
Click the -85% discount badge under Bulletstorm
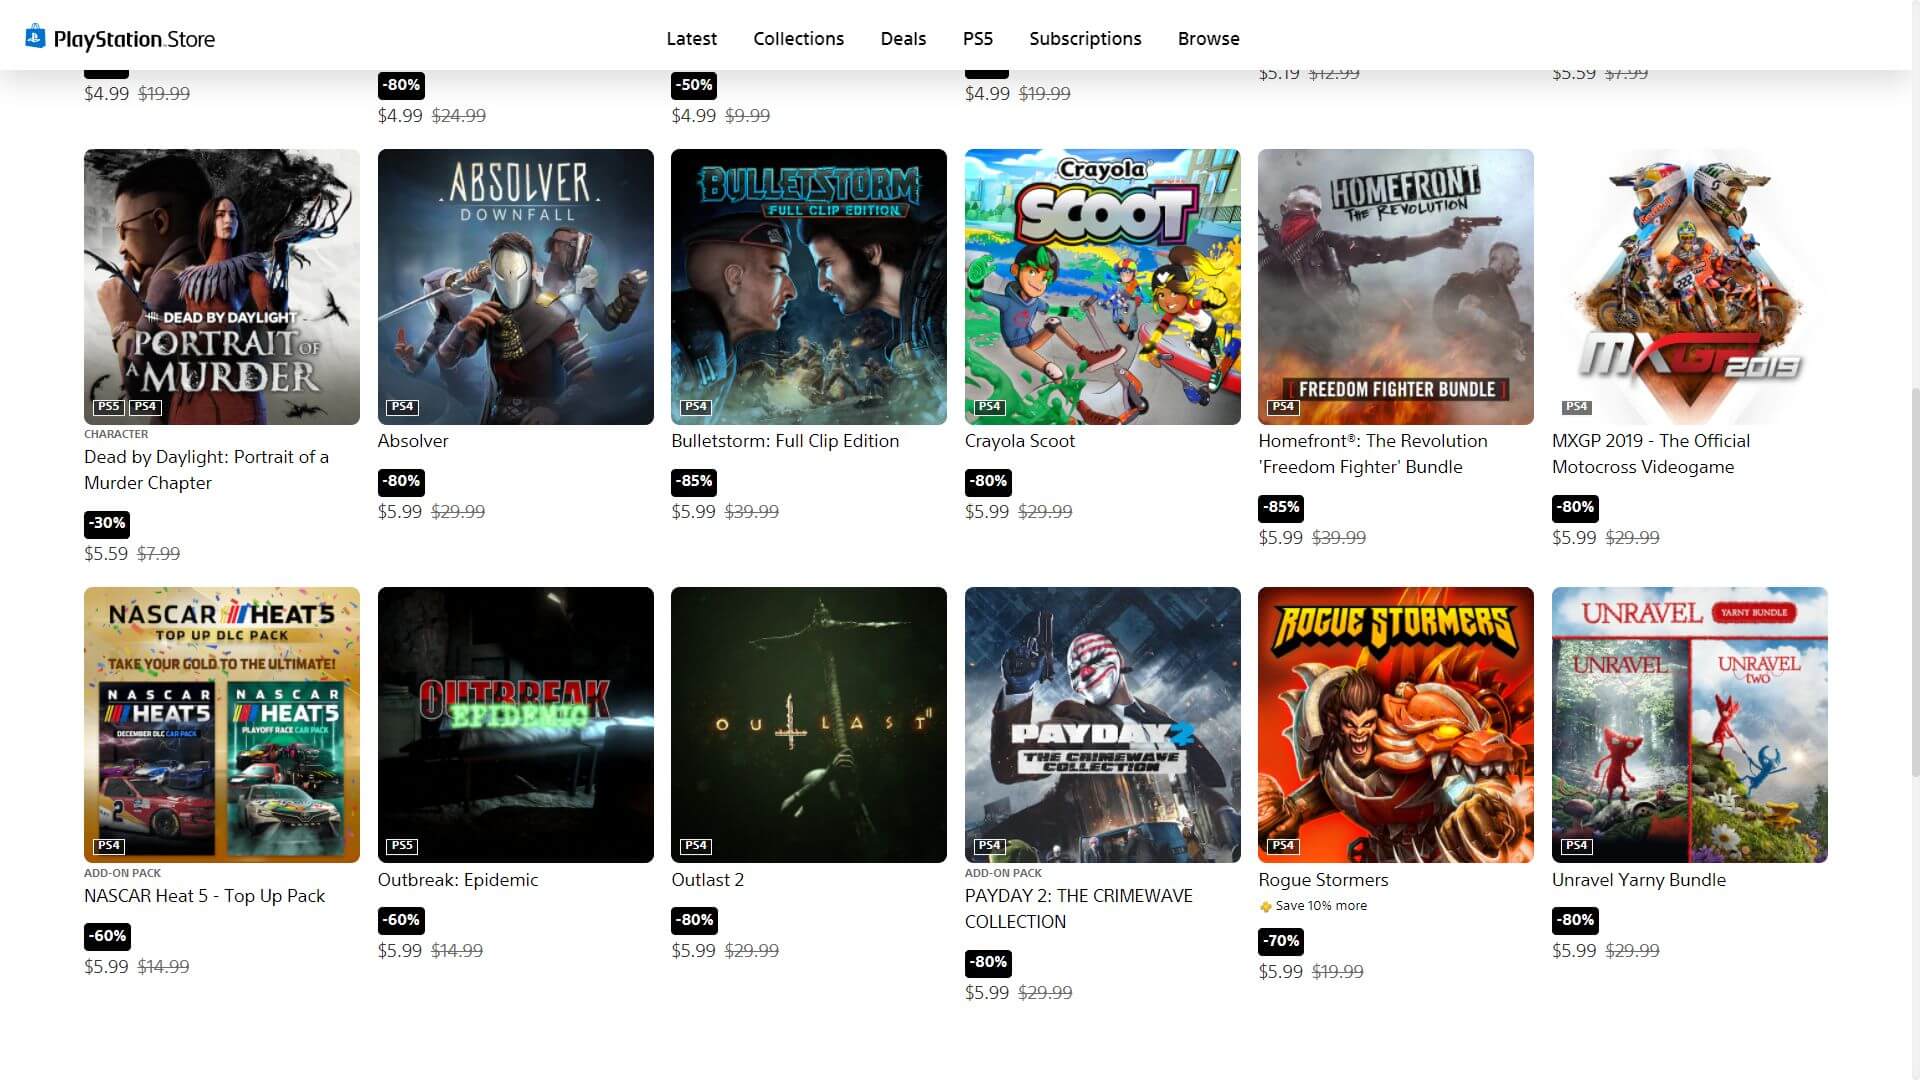point(694,482)
